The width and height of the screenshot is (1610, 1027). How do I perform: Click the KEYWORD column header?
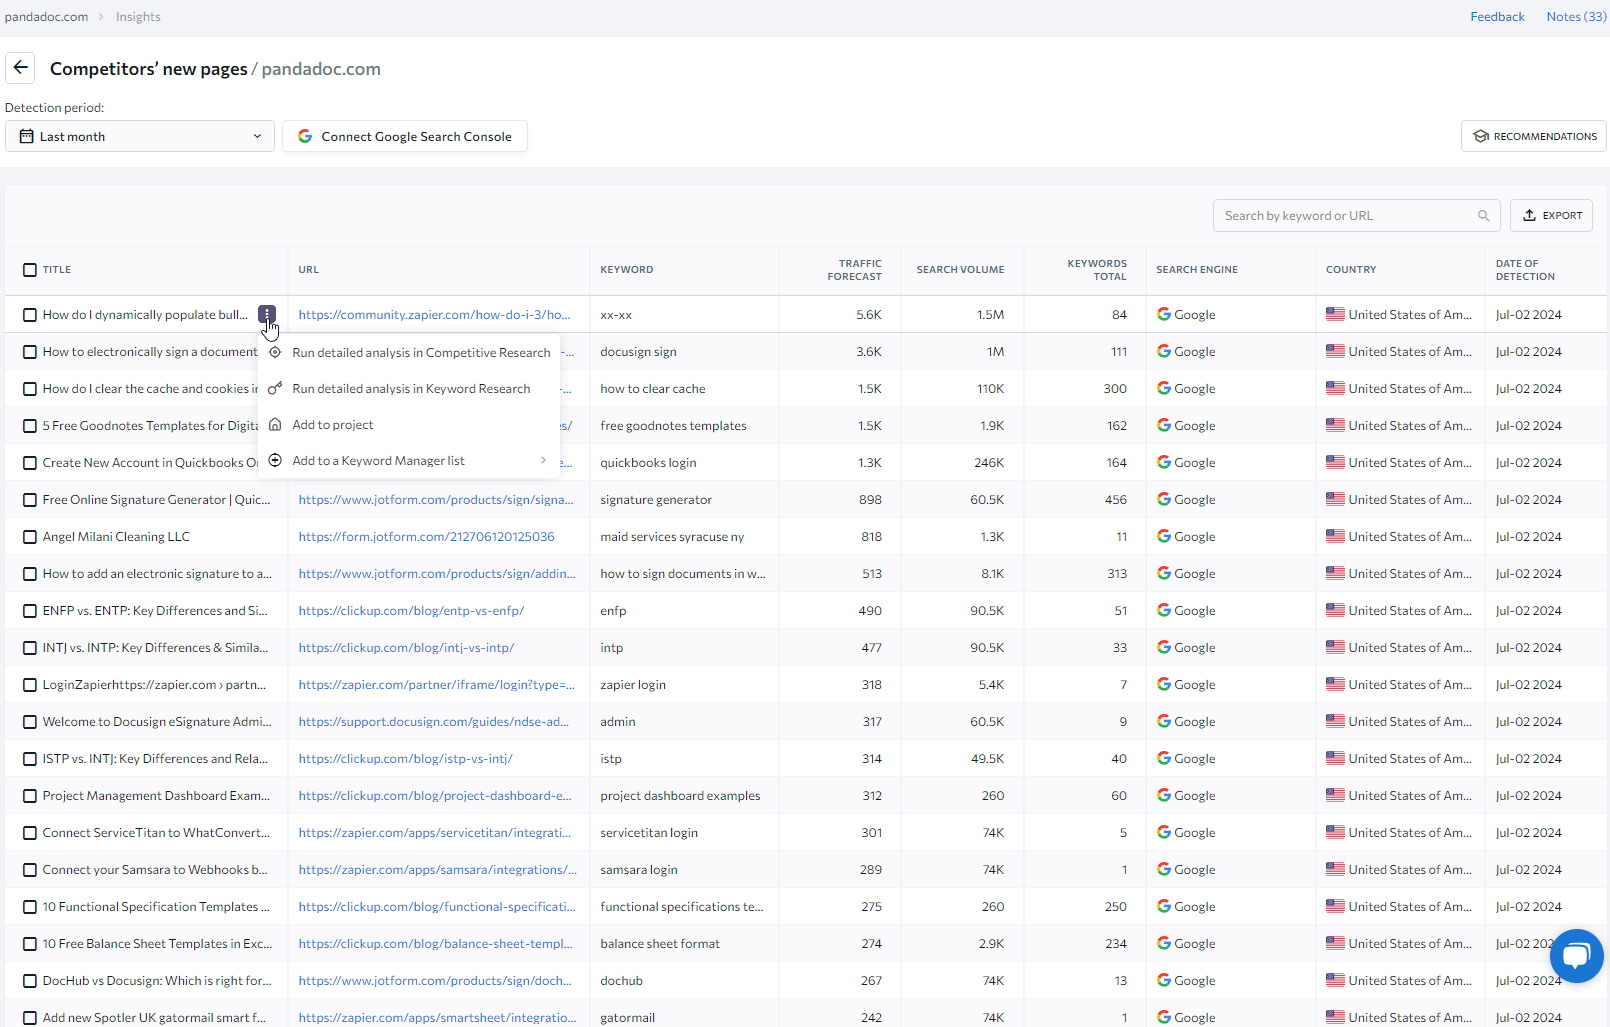626,270
